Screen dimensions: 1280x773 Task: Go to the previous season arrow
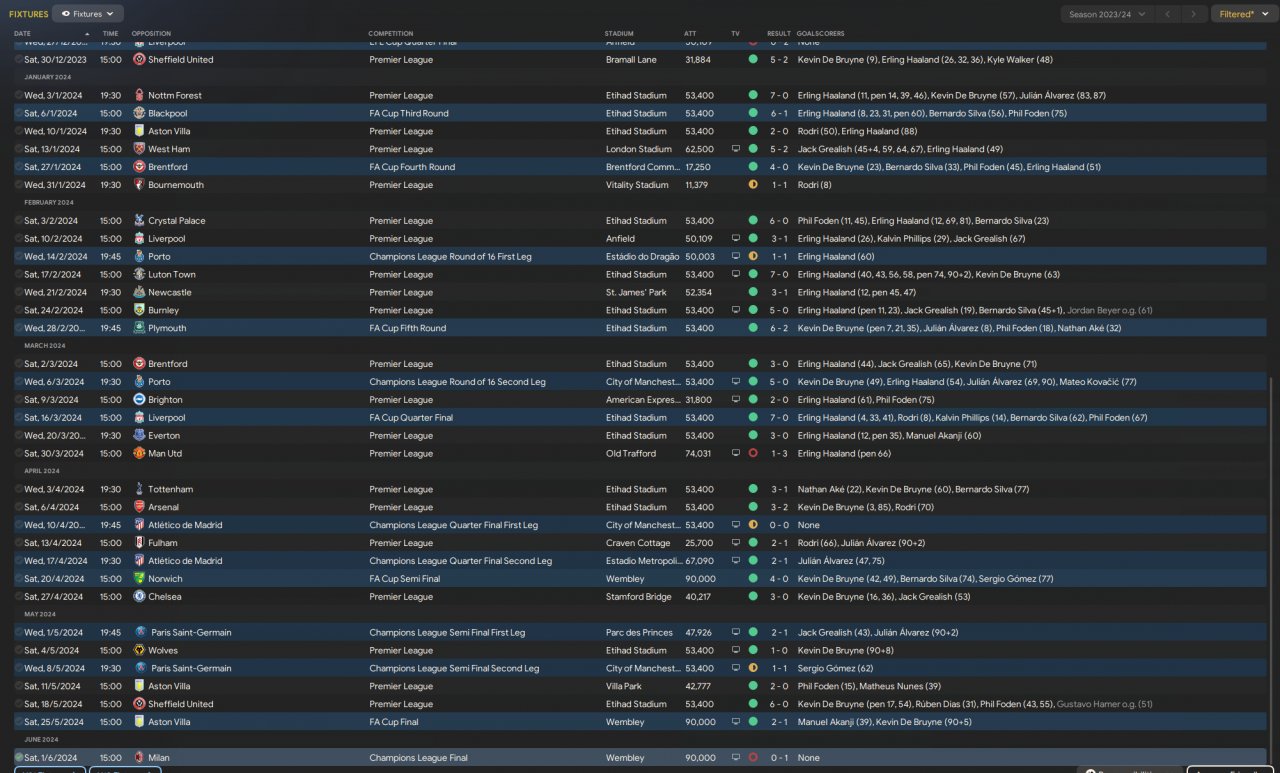click(x=1167, y=14)
